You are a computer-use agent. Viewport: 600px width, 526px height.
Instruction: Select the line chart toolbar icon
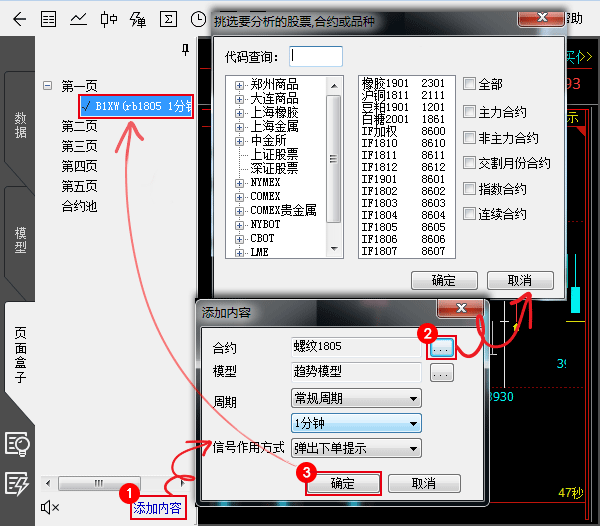79,18
